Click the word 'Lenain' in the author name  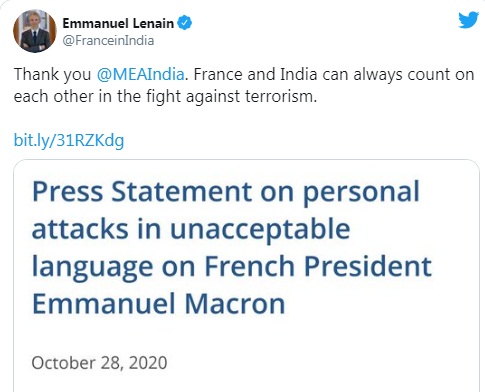153,23
